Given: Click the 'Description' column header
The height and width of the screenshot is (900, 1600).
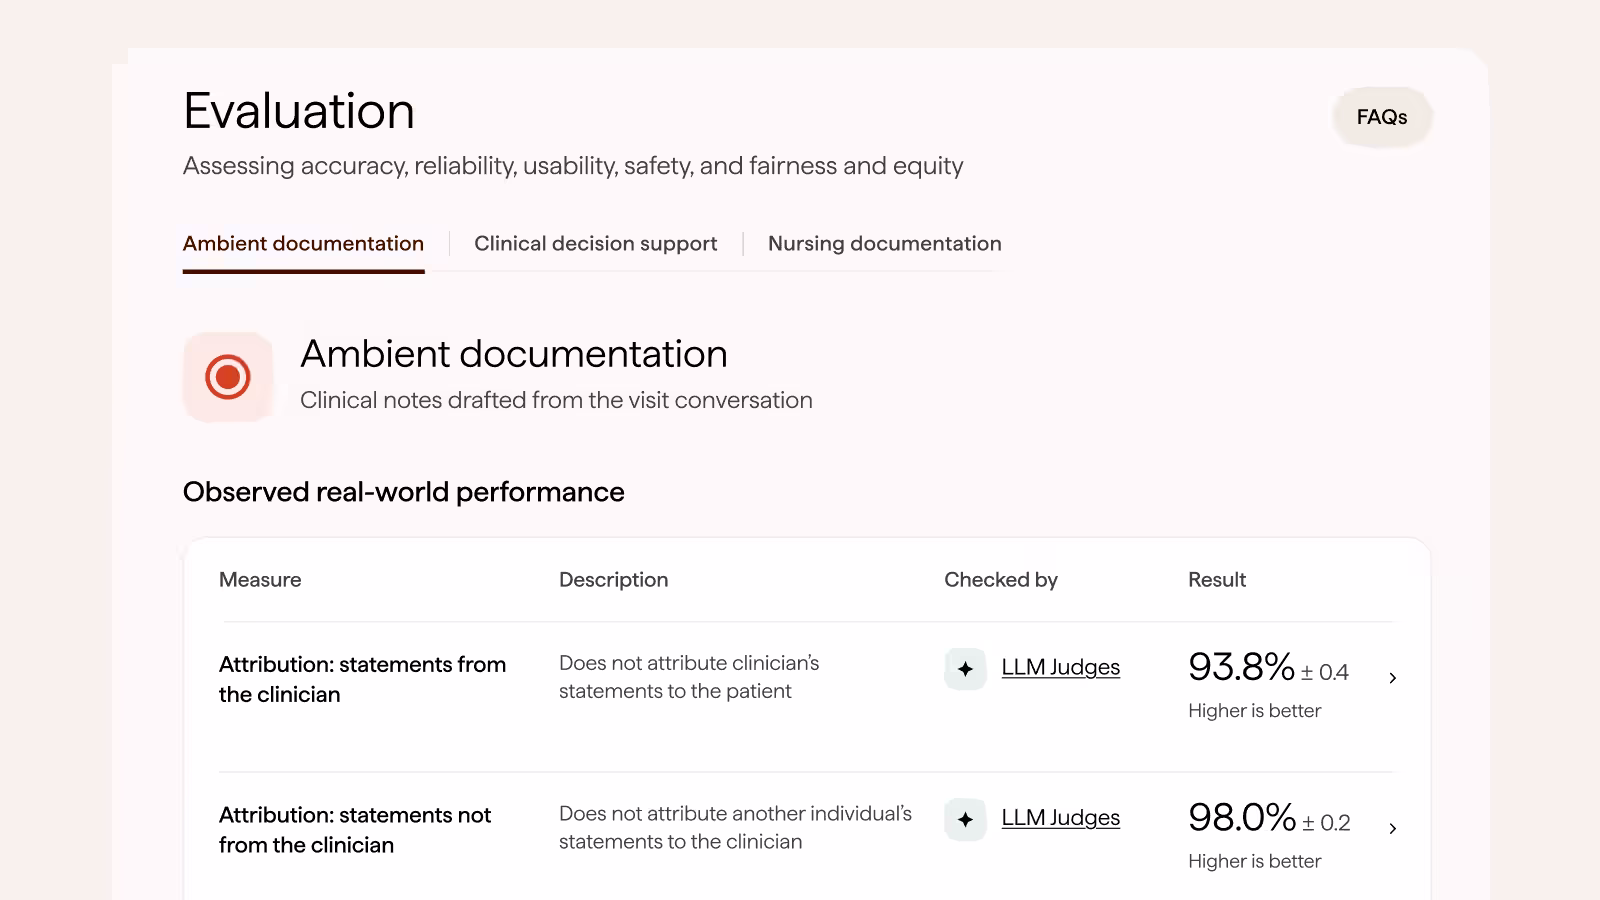Looking at the screenshot, I should 613,580.
